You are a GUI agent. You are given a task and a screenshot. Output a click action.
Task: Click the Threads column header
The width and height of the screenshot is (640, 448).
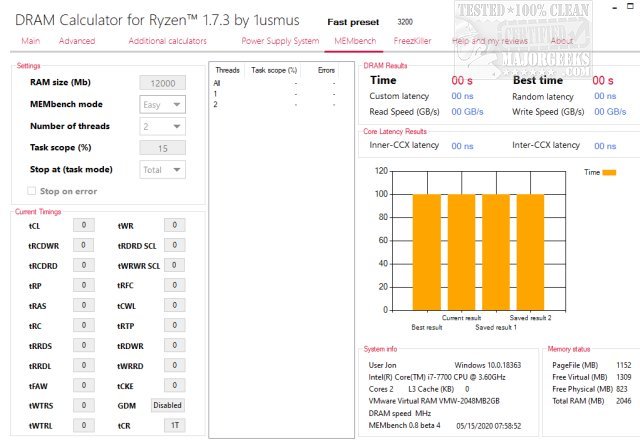[x=227, y=70]
